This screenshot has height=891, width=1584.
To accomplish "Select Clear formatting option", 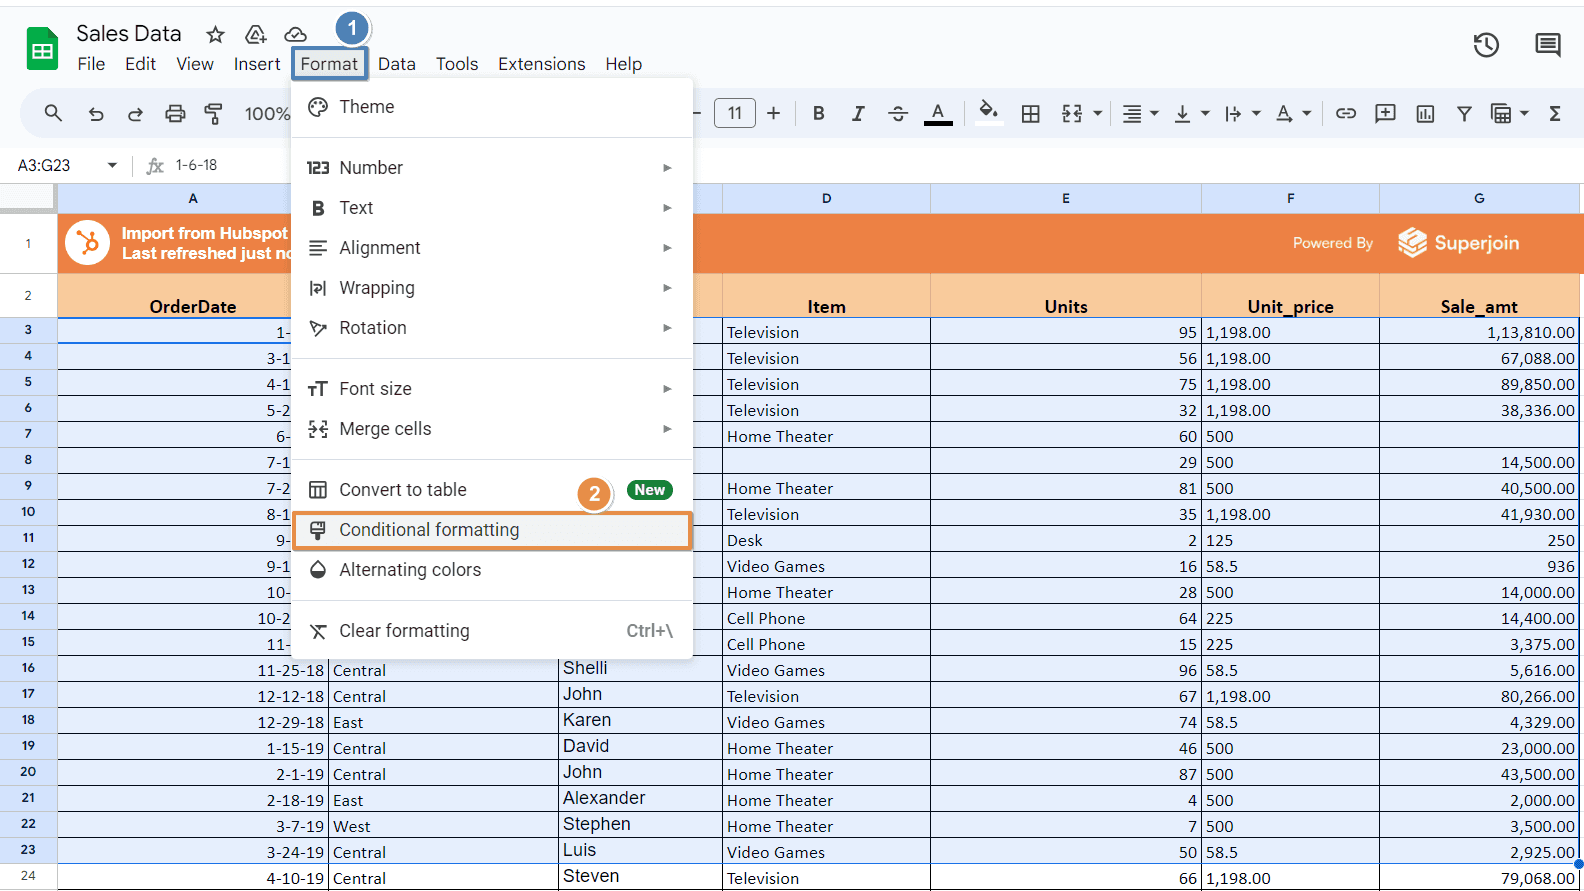I will pyautogui.click(x=492, y=631).
